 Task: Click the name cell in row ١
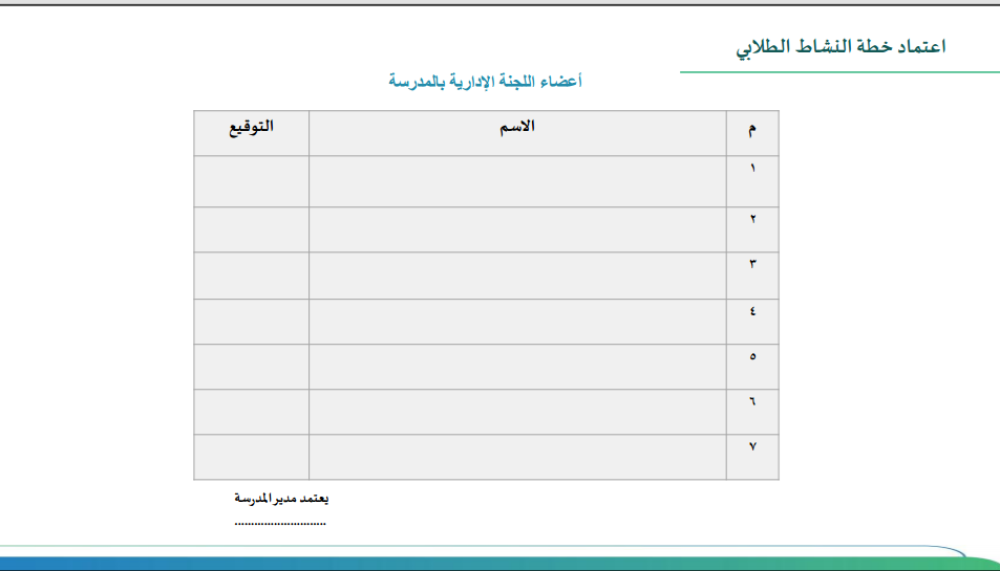coord(517,181)
